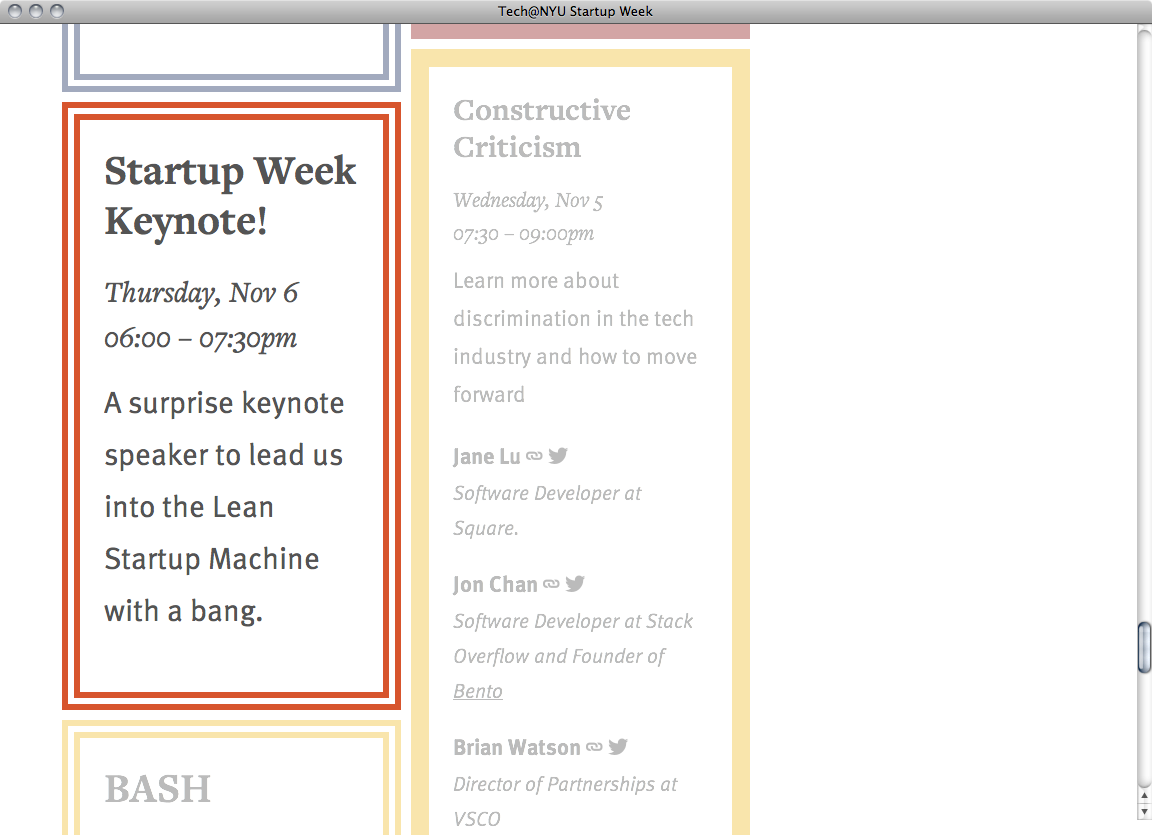Open Brian Watson's Twitter icon

(618, 747)
